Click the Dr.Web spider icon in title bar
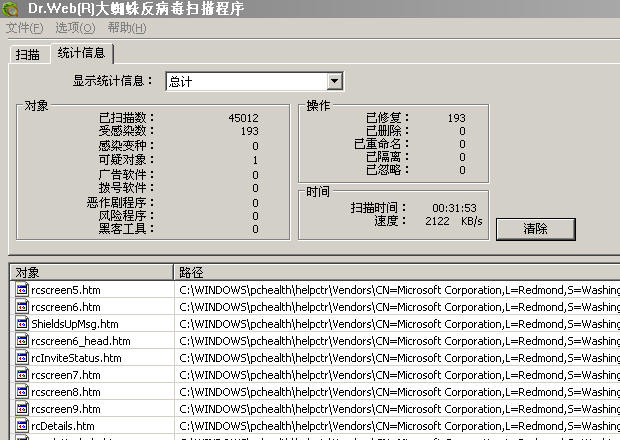Image resolution: width=620 pixels, height=440 pixels. [10, 9]
